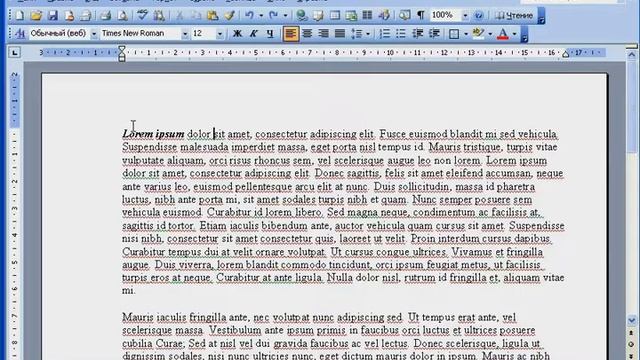
Task: Toggle underline Ч formatting
Action: 270,33
